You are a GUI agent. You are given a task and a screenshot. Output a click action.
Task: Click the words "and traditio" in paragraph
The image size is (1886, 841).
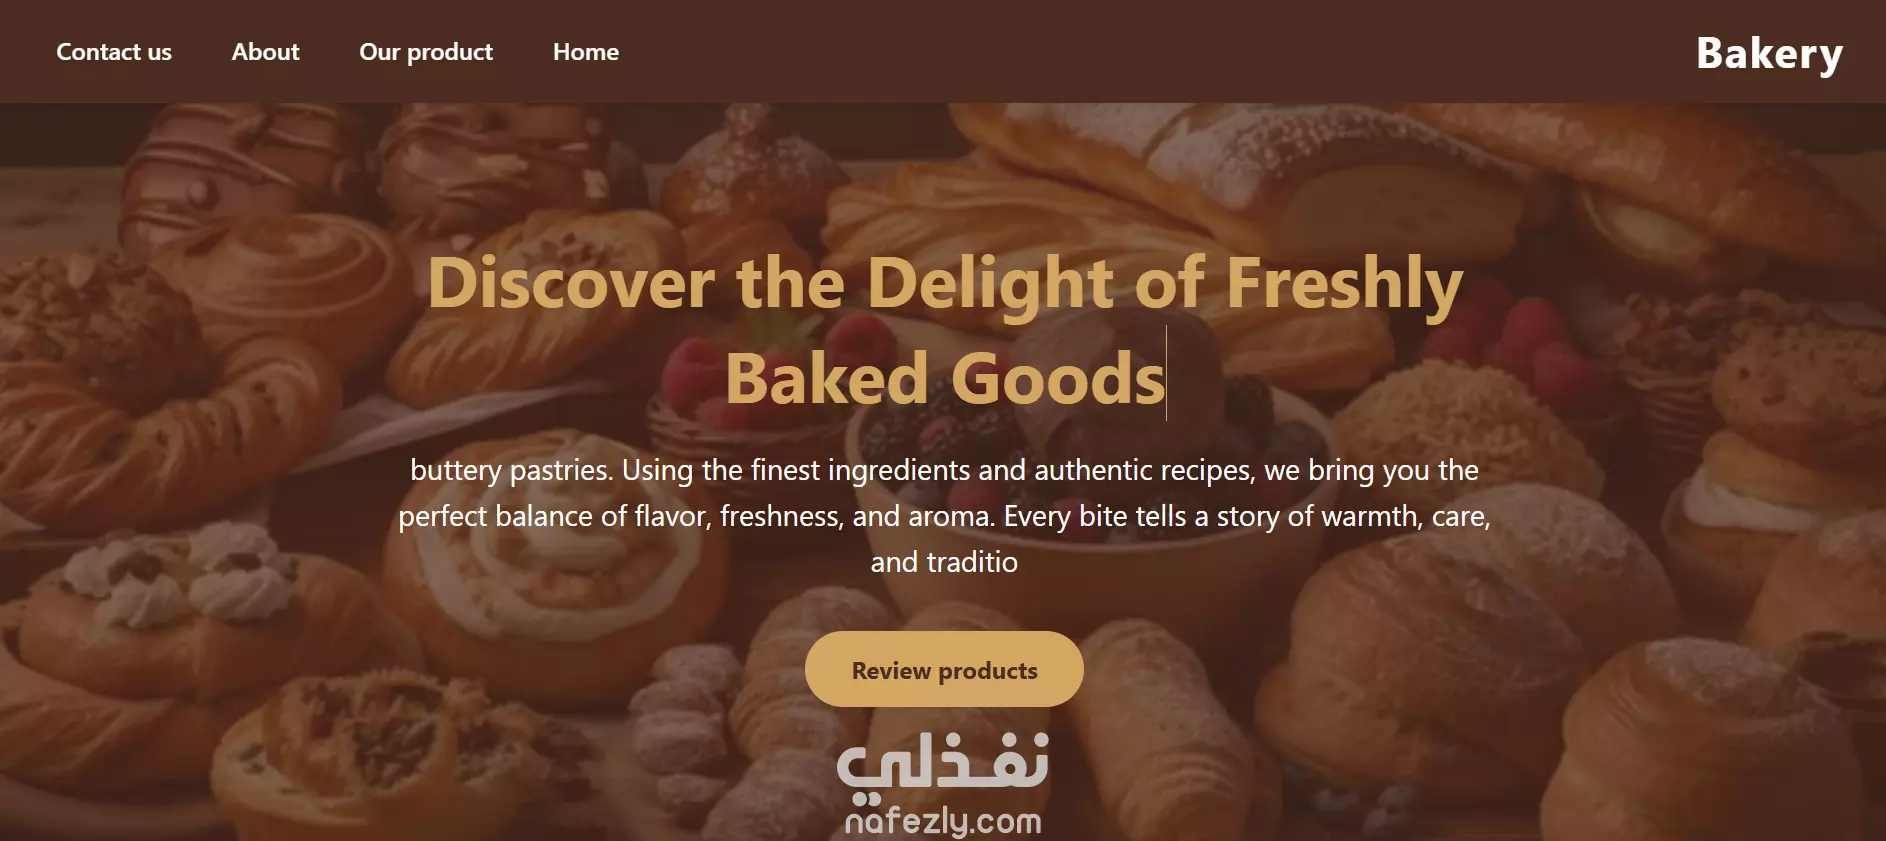click(944, 562)
